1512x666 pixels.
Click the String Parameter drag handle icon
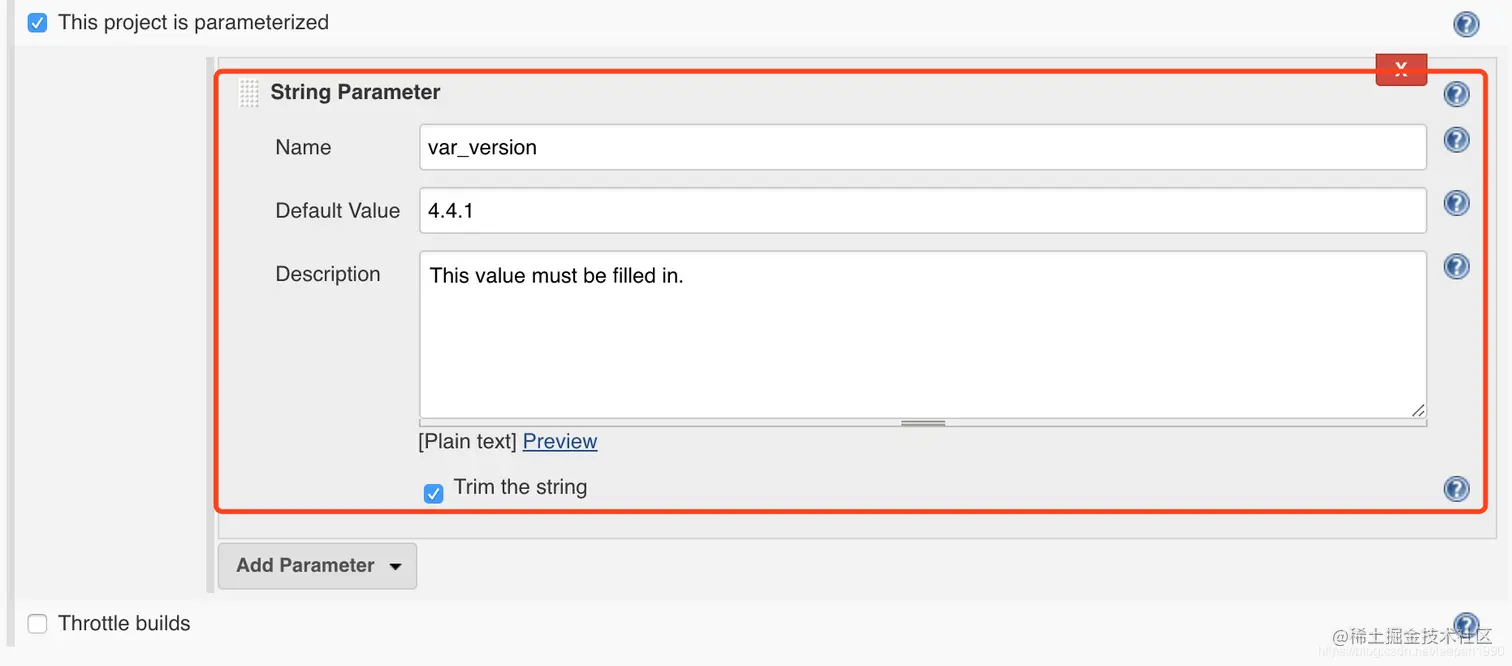(x=249, y=93)
